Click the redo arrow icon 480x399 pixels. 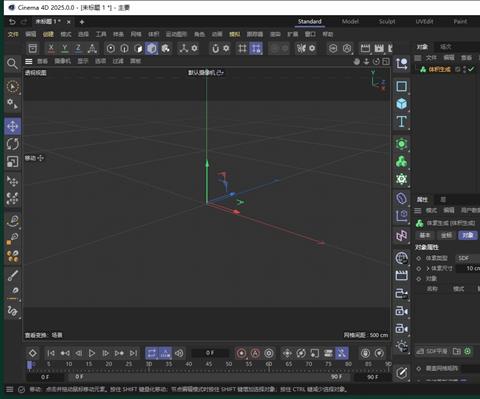24,22
